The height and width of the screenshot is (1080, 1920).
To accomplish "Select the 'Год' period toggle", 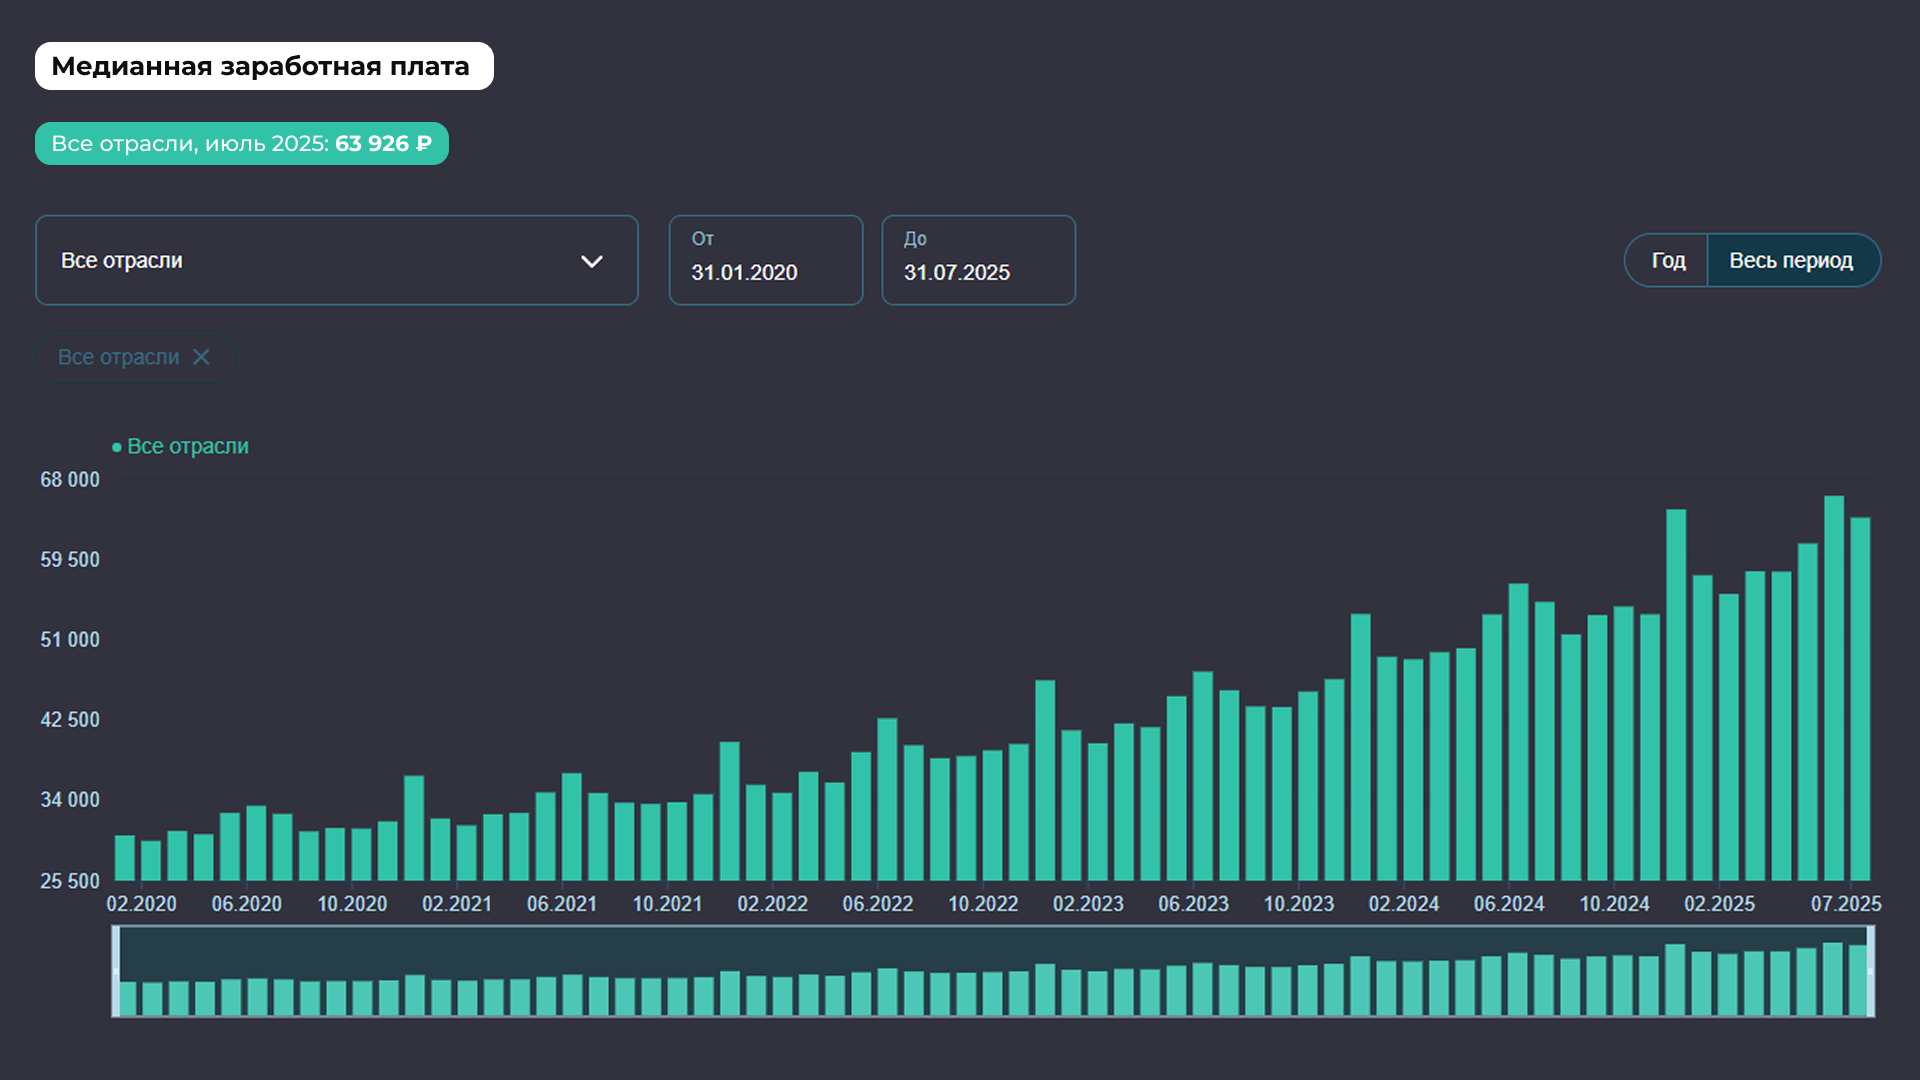I will click(x=1667, y=260).
